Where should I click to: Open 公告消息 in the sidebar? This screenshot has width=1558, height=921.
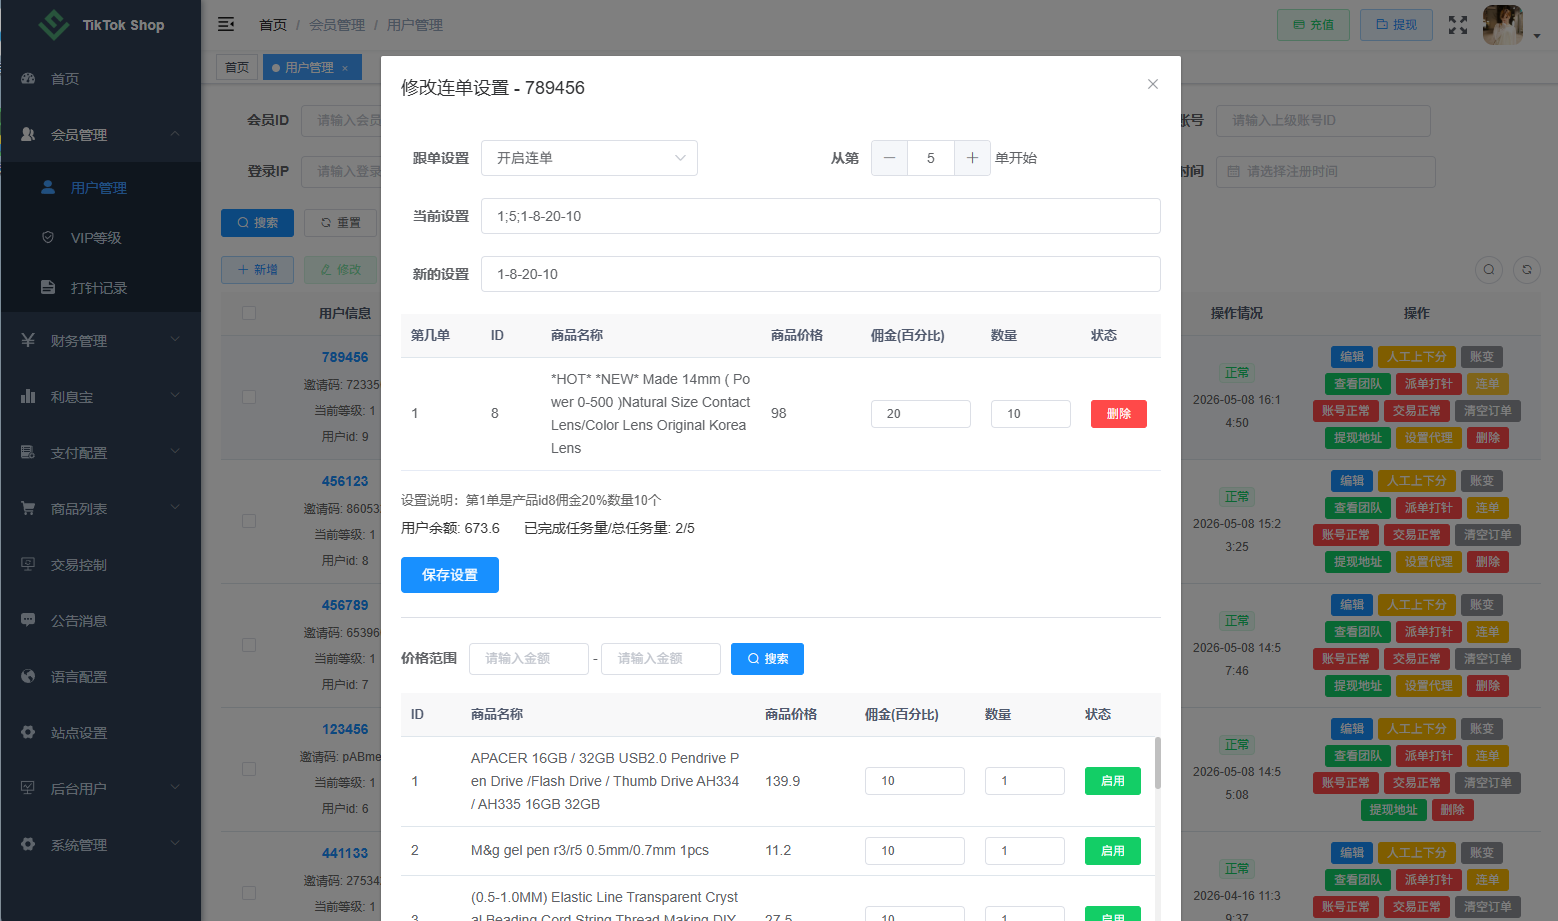(x=100, y=621)
